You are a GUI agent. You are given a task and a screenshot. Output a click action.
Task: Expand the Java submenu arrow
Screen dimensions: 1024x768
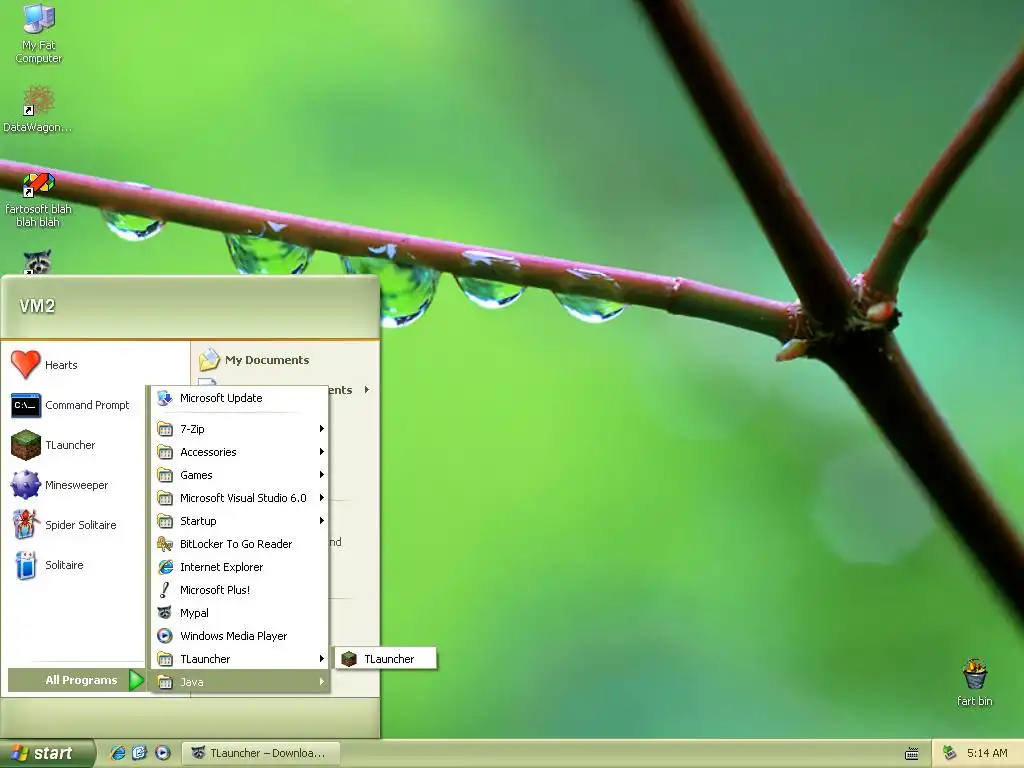[321, 681]
